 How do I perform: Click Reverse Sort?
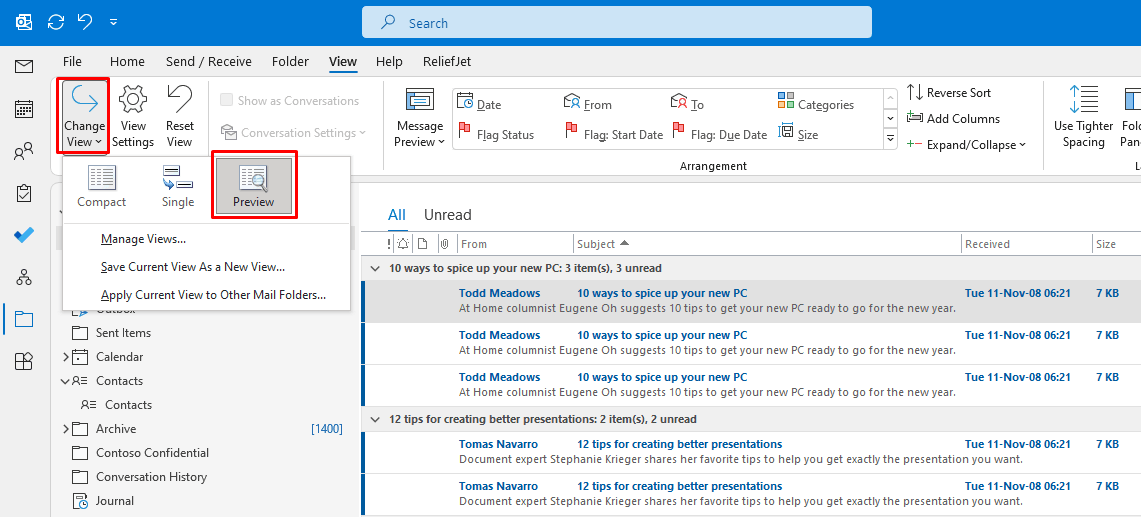point(949,92)
